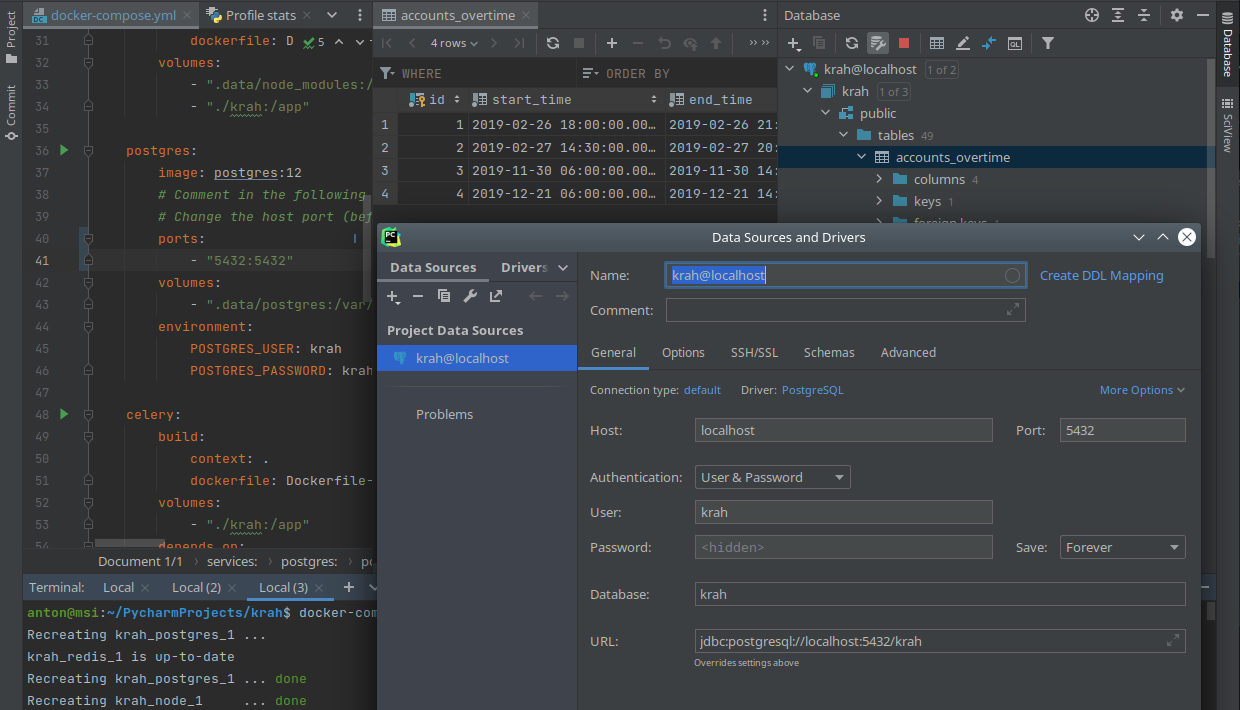Screen dimensions: 1240x710
Task: Open the Save Forever dropdown
Action: point(1123,547)
